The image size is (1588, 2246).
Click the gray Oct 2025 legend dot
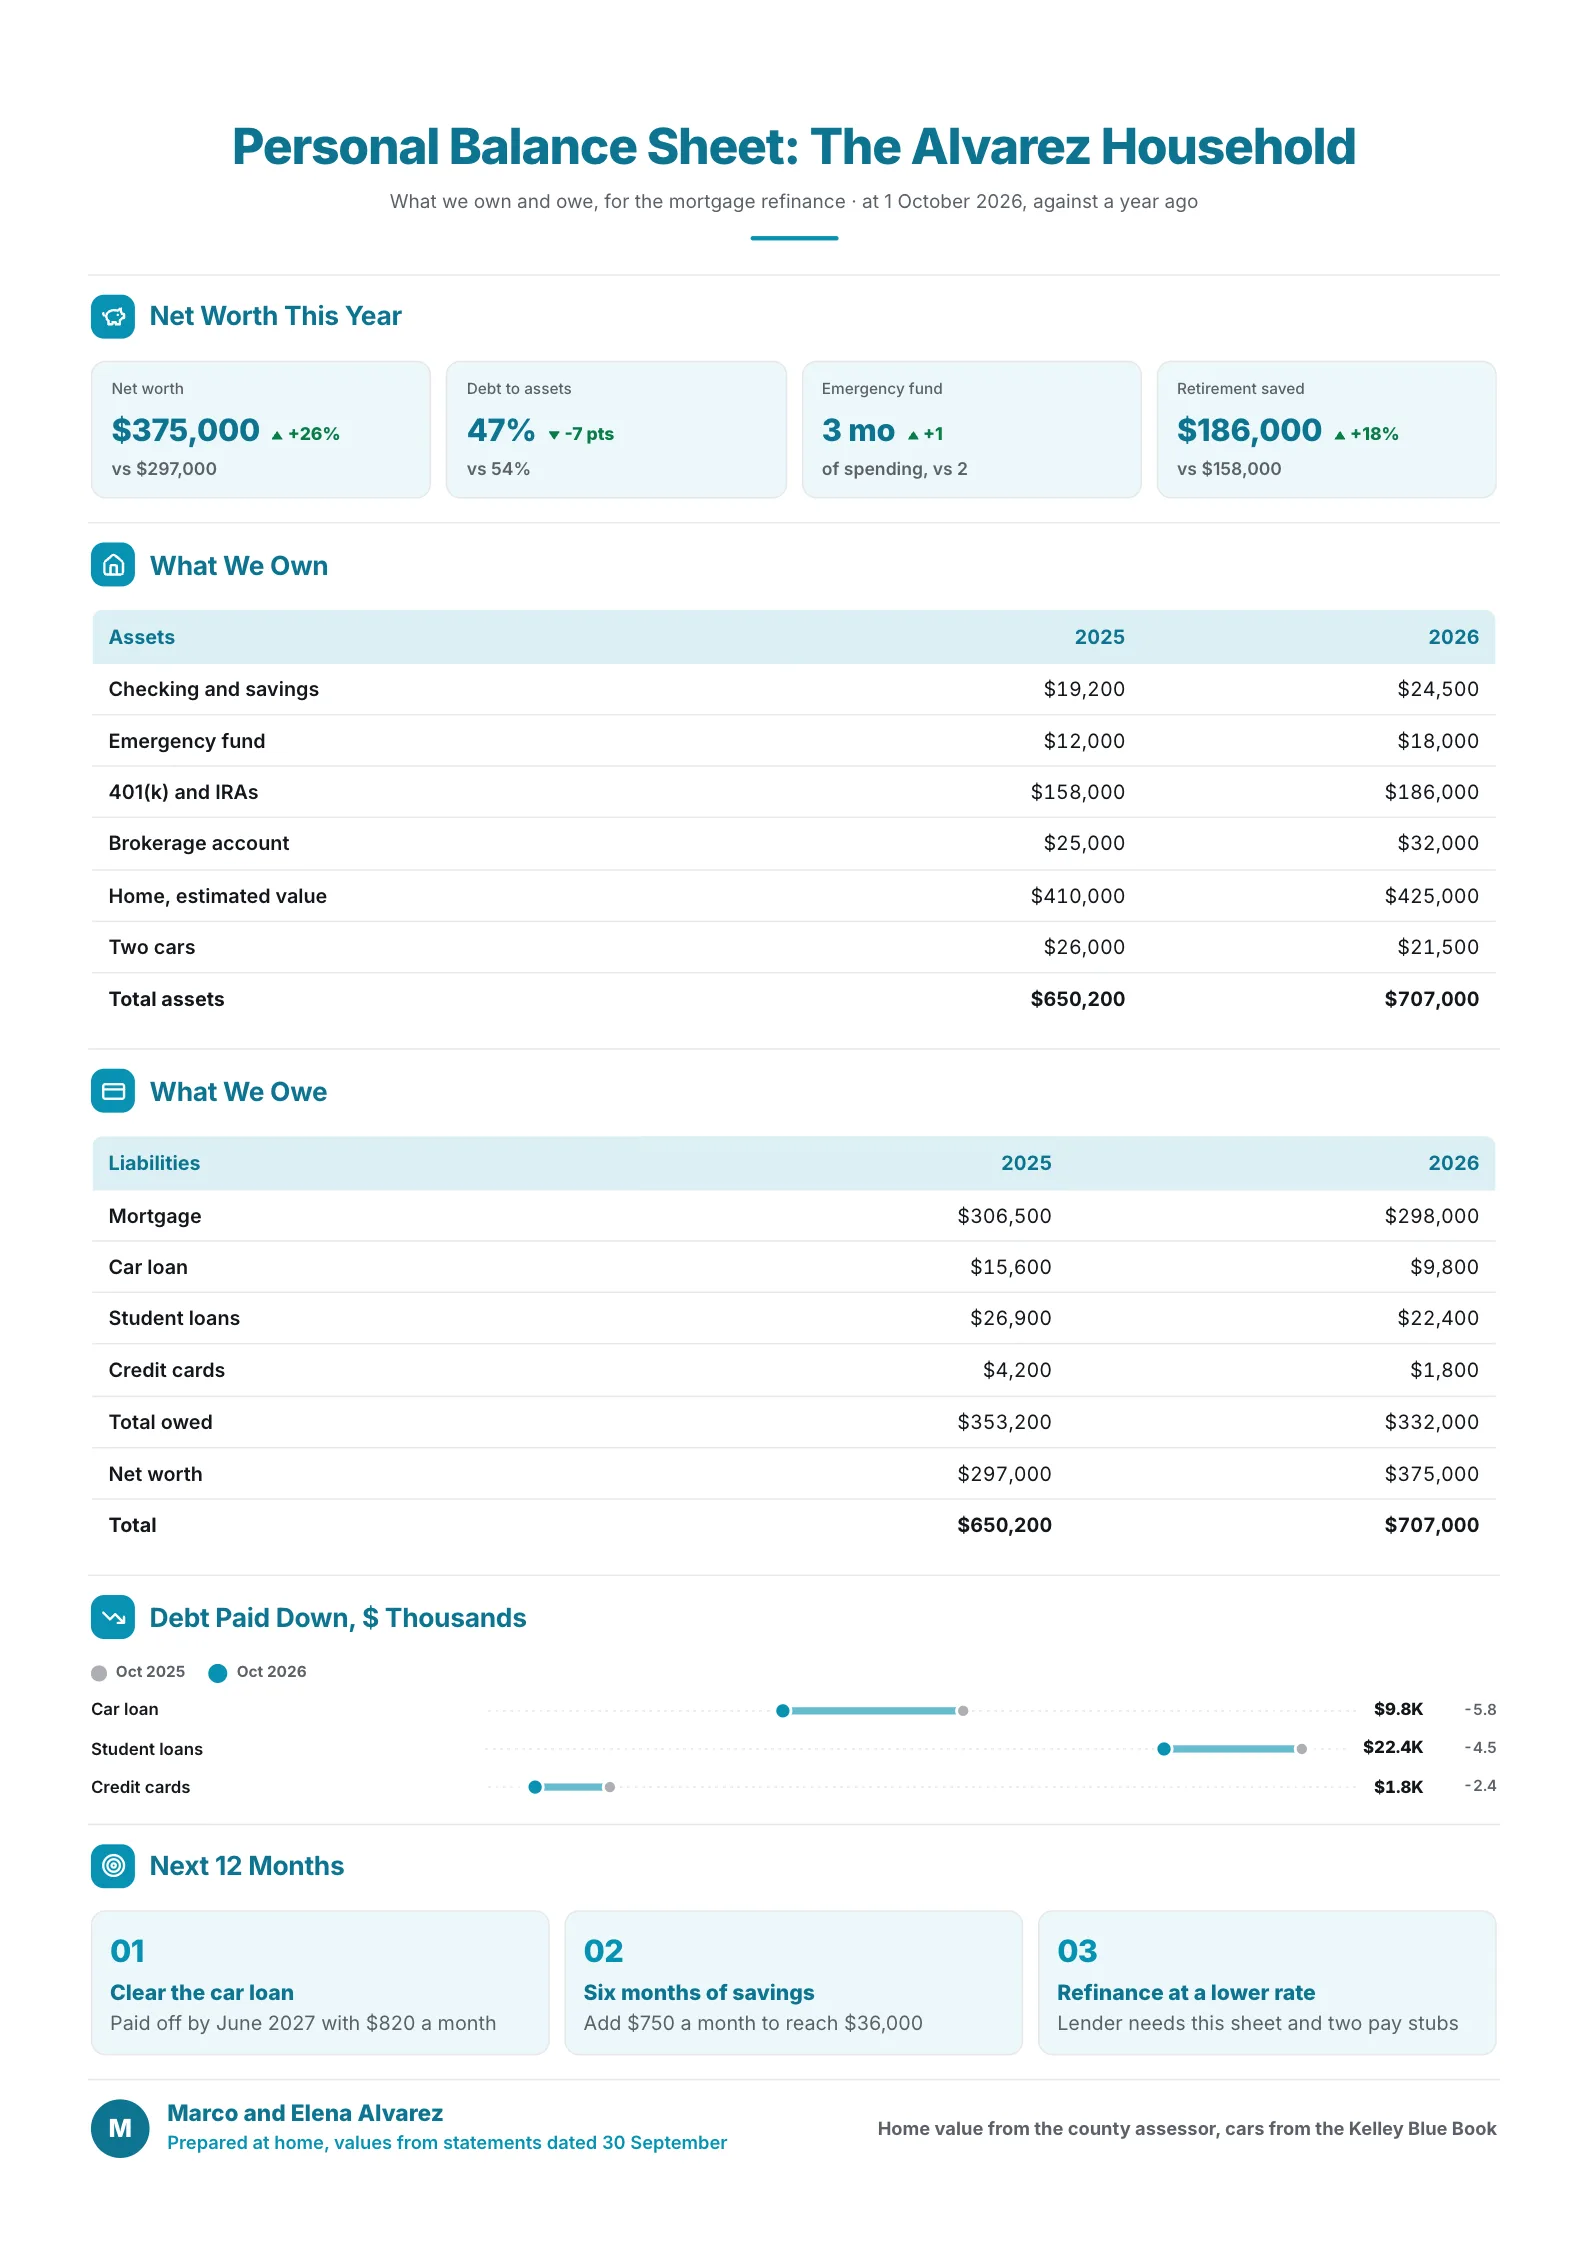(x=99, y=1673)
